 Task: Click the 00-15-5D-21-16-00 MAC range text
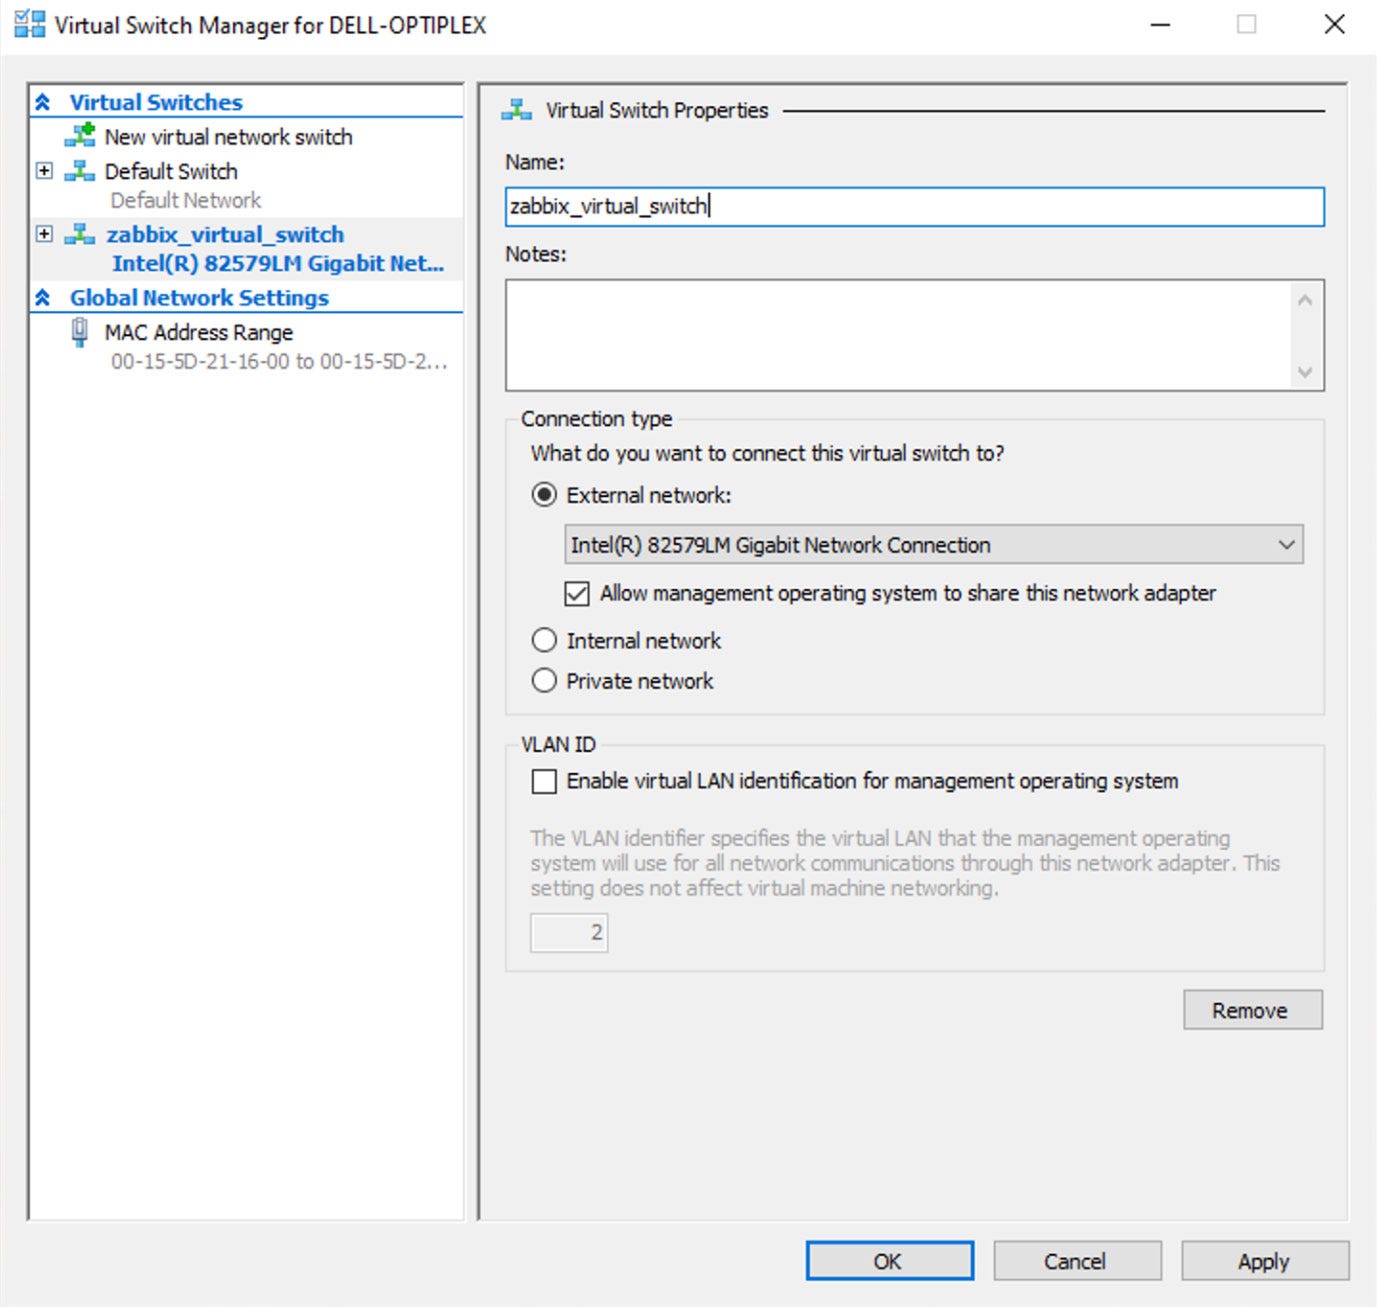point(279,361)
